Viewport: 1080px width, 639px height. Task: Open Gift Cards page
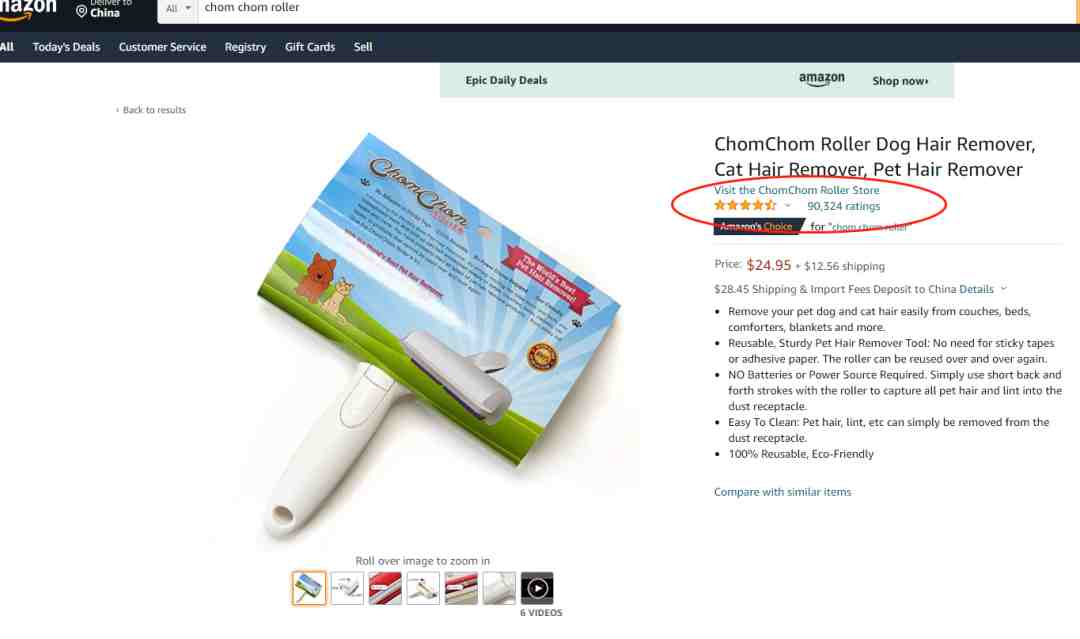[x=310, y=47]
